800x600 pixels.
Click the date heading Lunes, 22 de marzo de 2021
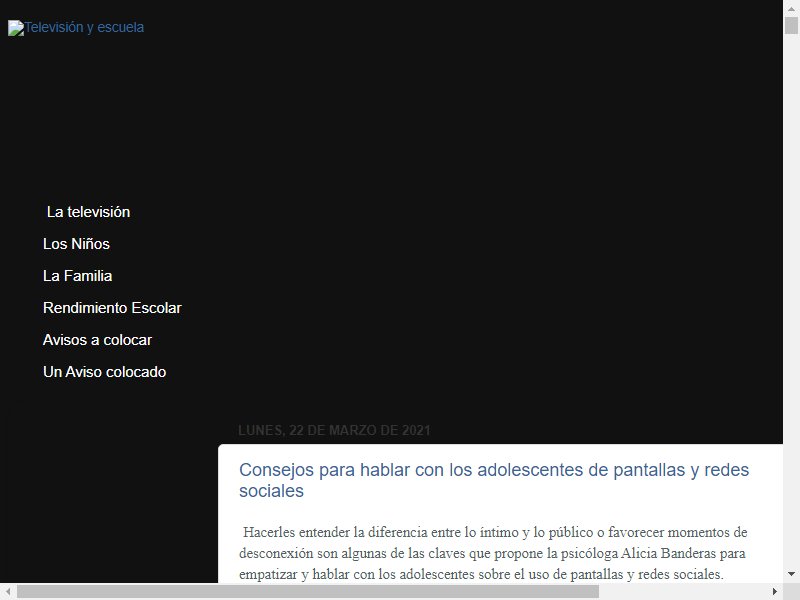coord(334,431)
